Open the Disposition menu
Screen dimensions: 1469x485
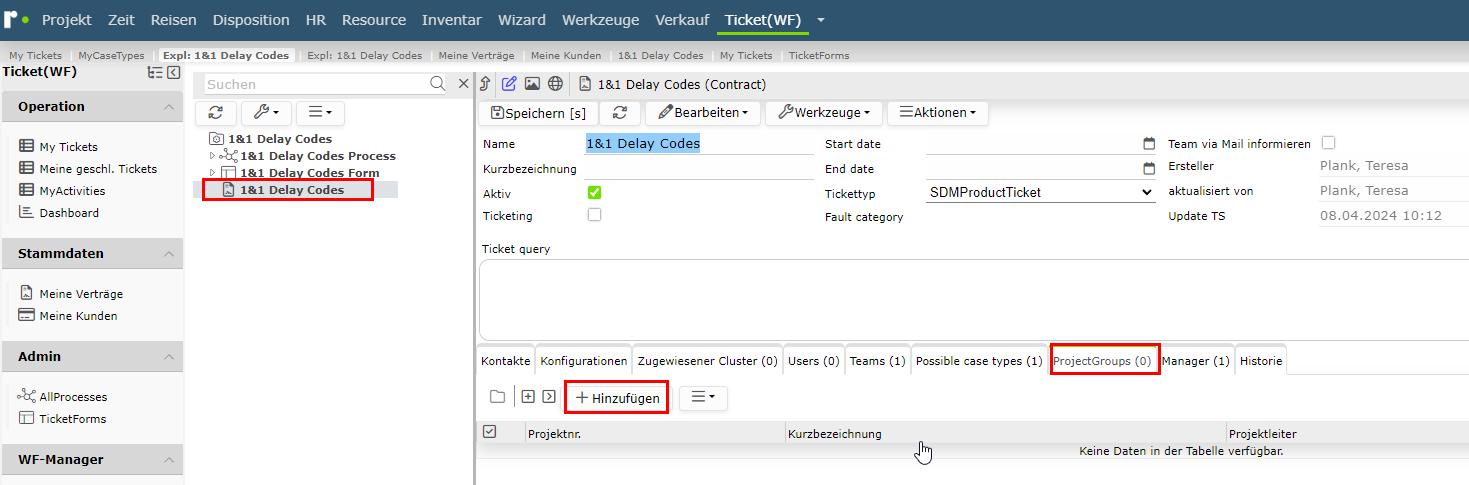click(251, 20)
